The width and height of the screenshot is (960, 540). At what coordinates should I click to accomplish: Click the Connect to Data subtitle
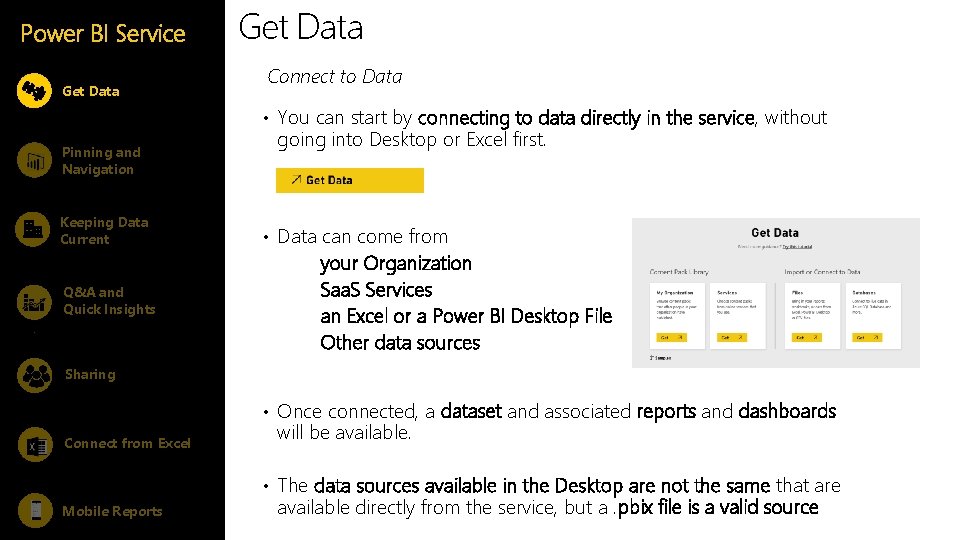click(x=335, y=77)
